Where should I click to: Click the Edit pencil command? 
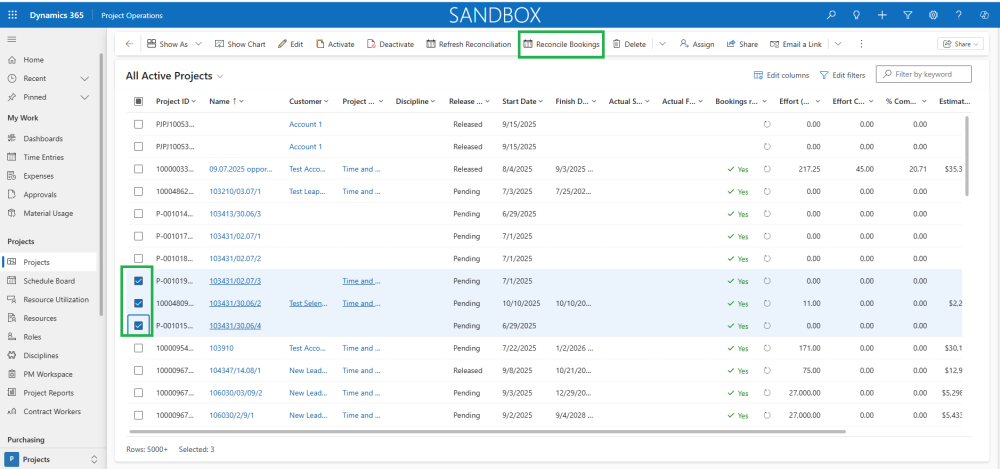point(290,44)
